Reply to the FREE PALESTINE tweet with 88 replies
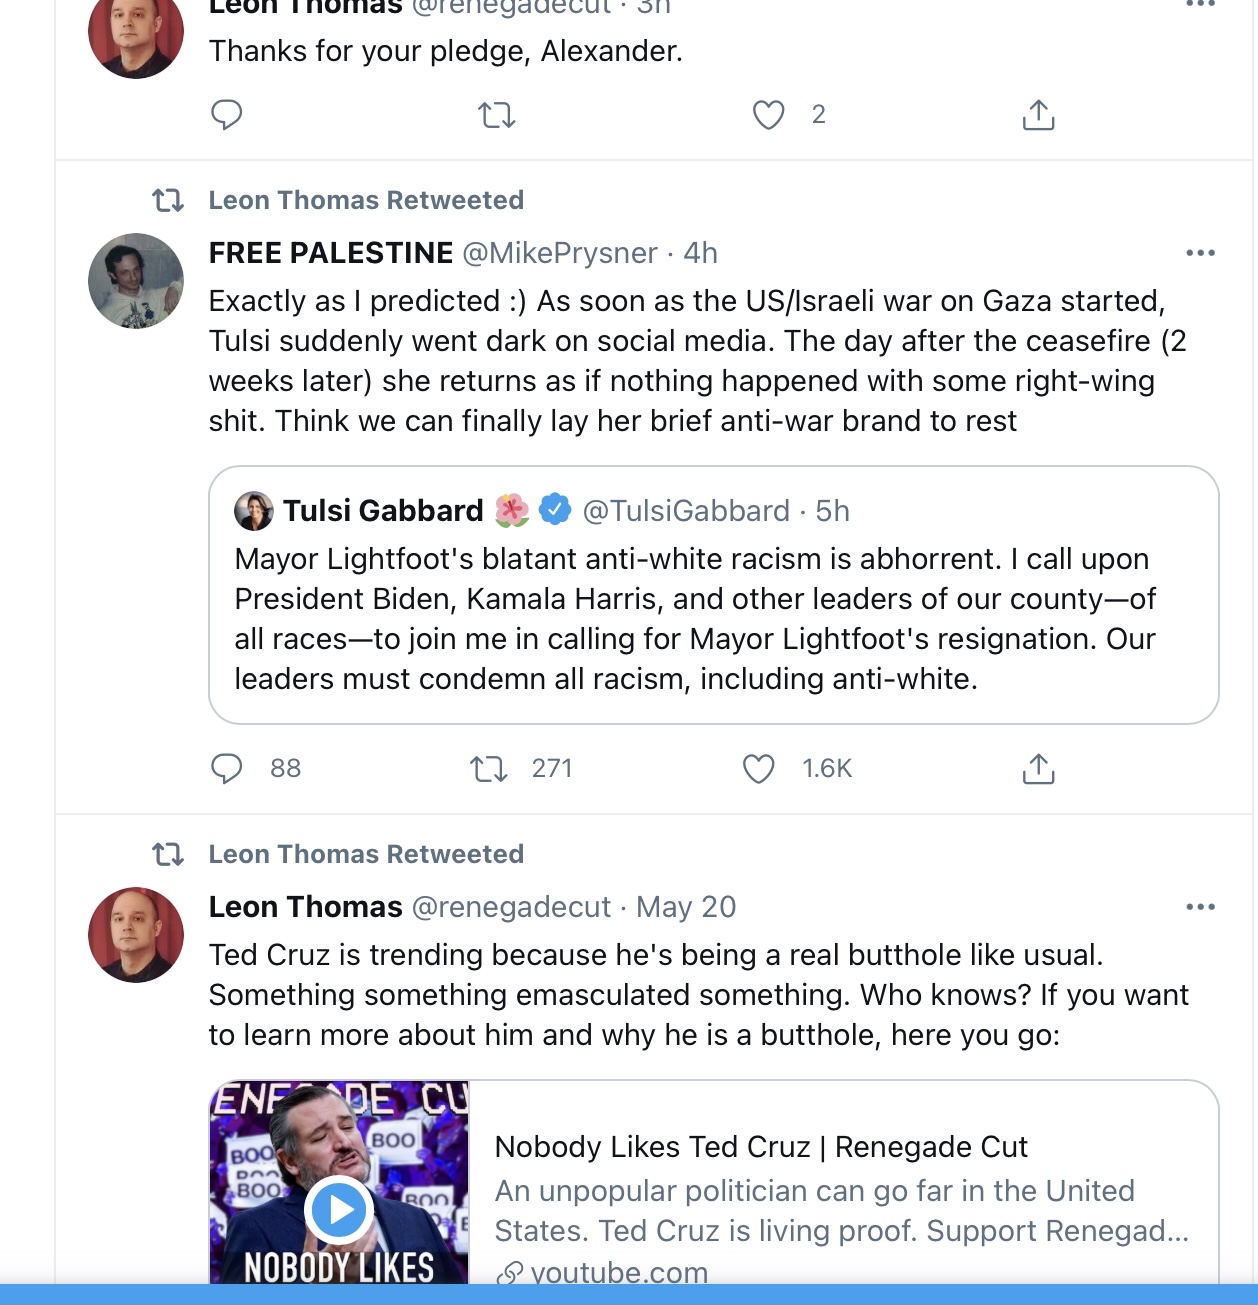Image resolution: width=1258 pixels, height=1305 pixels. pyautogui.click(x=227, y=768)
